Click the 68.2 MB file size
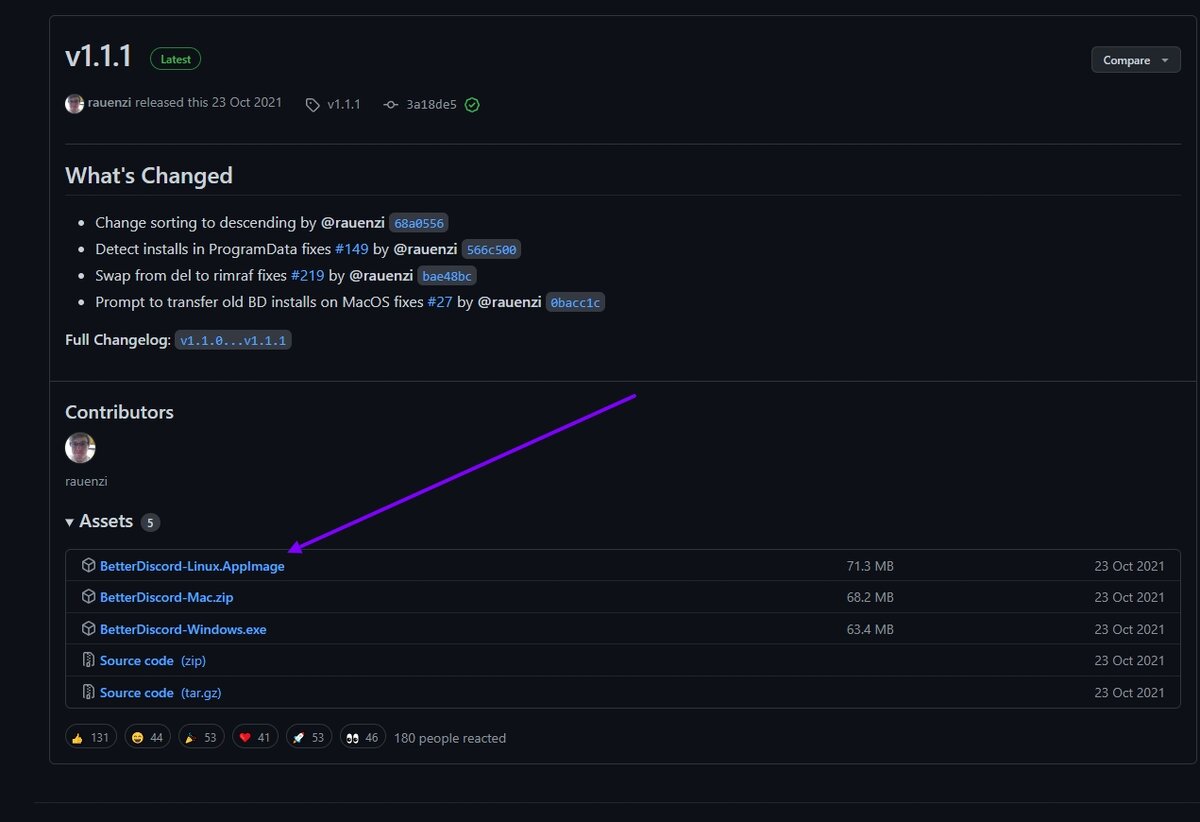Screen dimensions: 1200x822 point(870,597)
